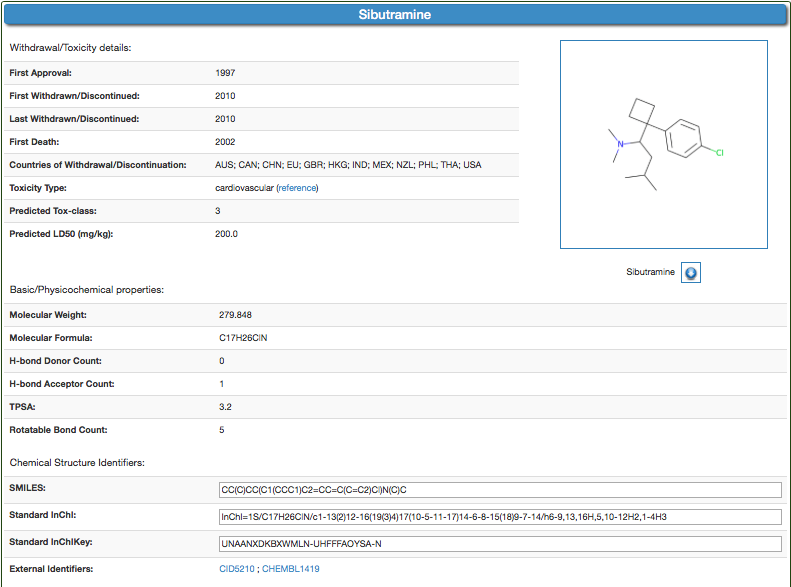
Task: Click the TPSA value 3.2
Action: click(x=226, y=407)
